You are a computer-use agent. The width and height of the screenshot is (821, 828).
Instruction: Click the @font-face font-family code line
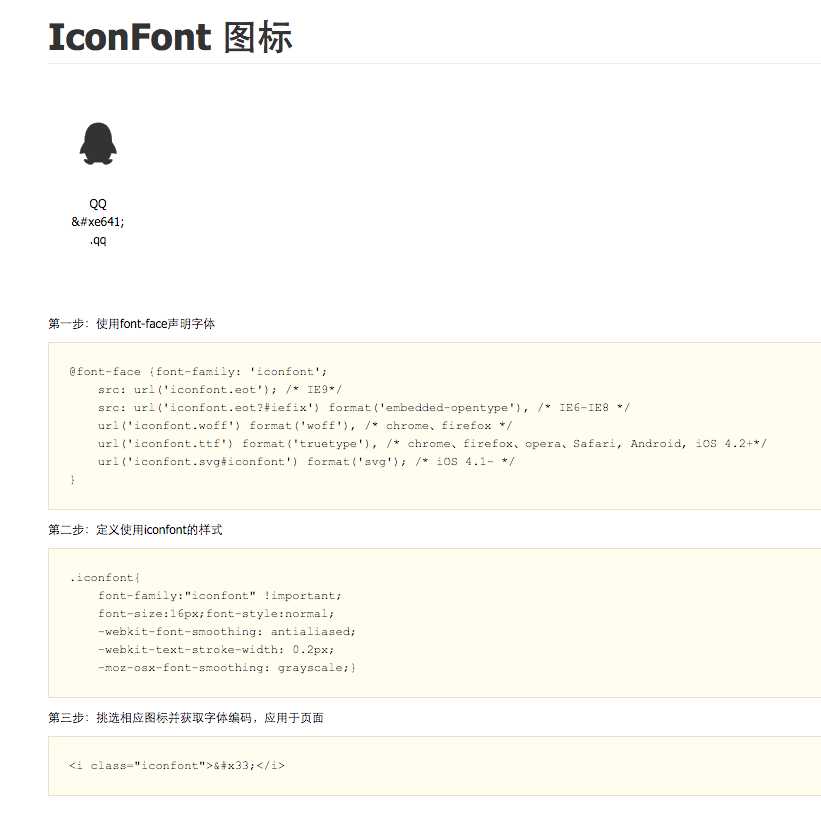(x=198, y=372)
